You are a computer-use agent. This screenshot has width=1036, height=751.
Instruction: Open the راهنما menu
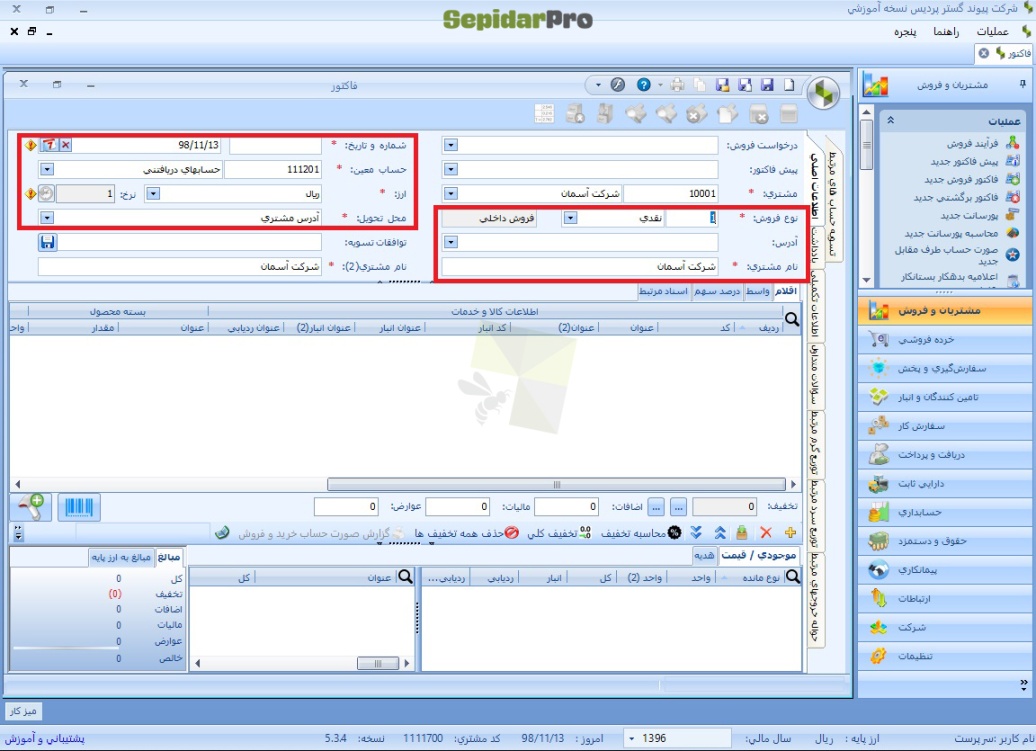pos(946,32)
